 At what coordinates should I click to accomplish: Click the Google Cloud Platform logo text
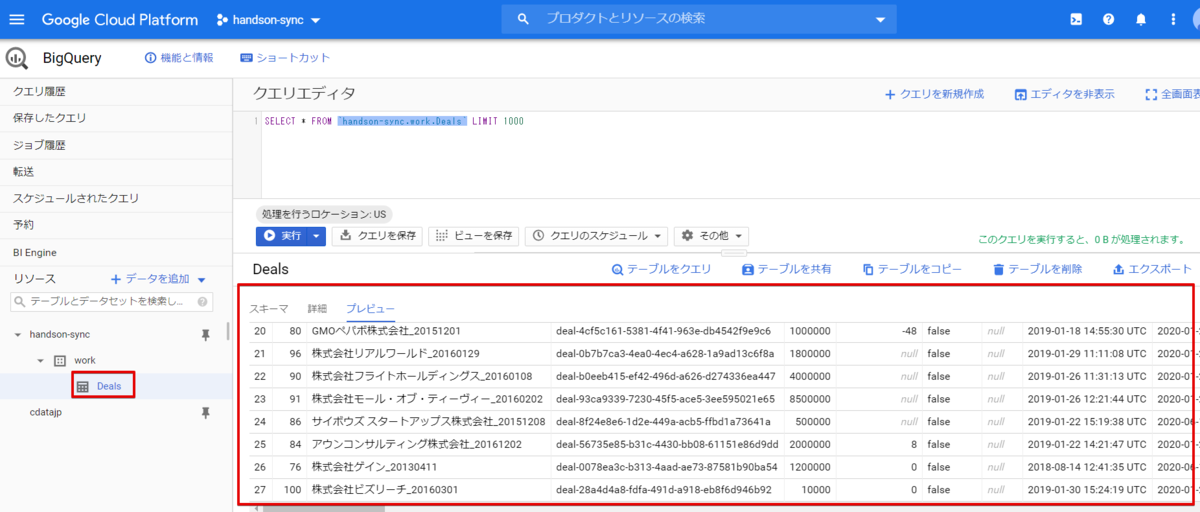[120, 19]
